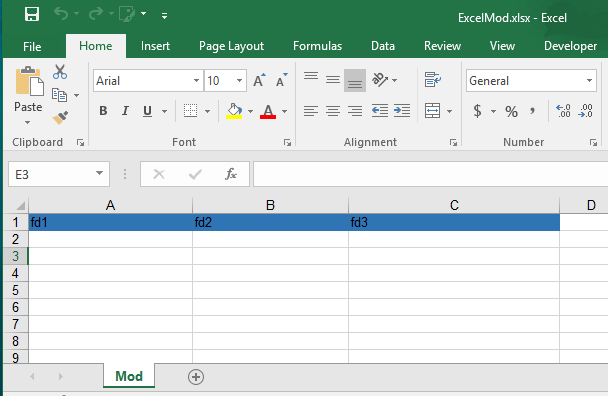The width and height of the screenshot is (608, 396).
Task: Switch to the Insert tab
Action: coord(155,46)
